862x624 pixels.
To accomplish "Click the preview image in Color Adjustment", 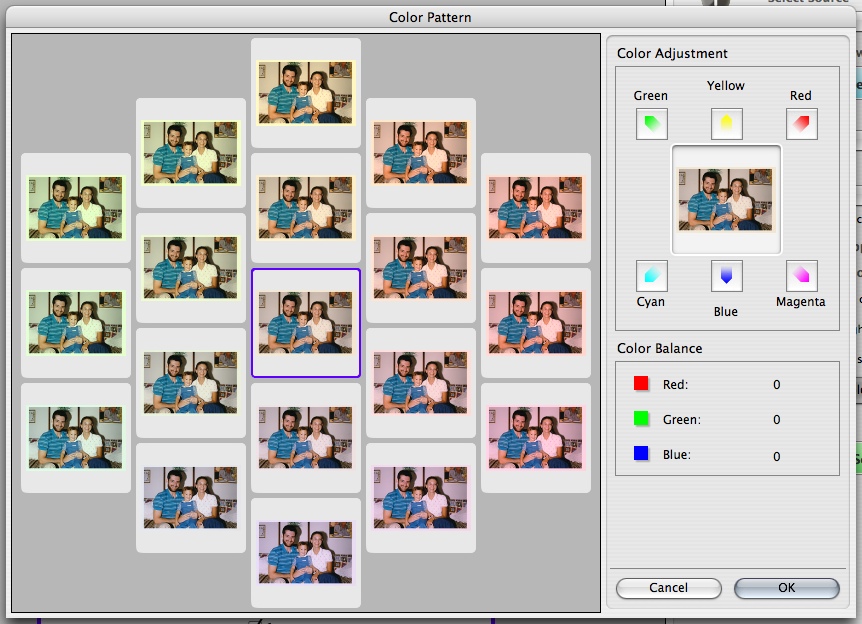I will click(726, 199).
